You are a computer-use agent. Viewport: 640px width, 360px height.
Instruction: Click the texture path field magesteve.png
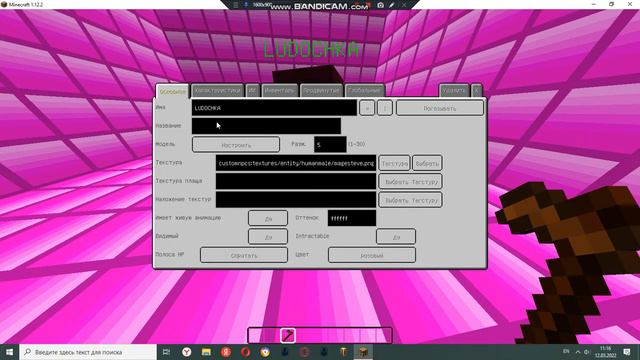tap(296, 163)
